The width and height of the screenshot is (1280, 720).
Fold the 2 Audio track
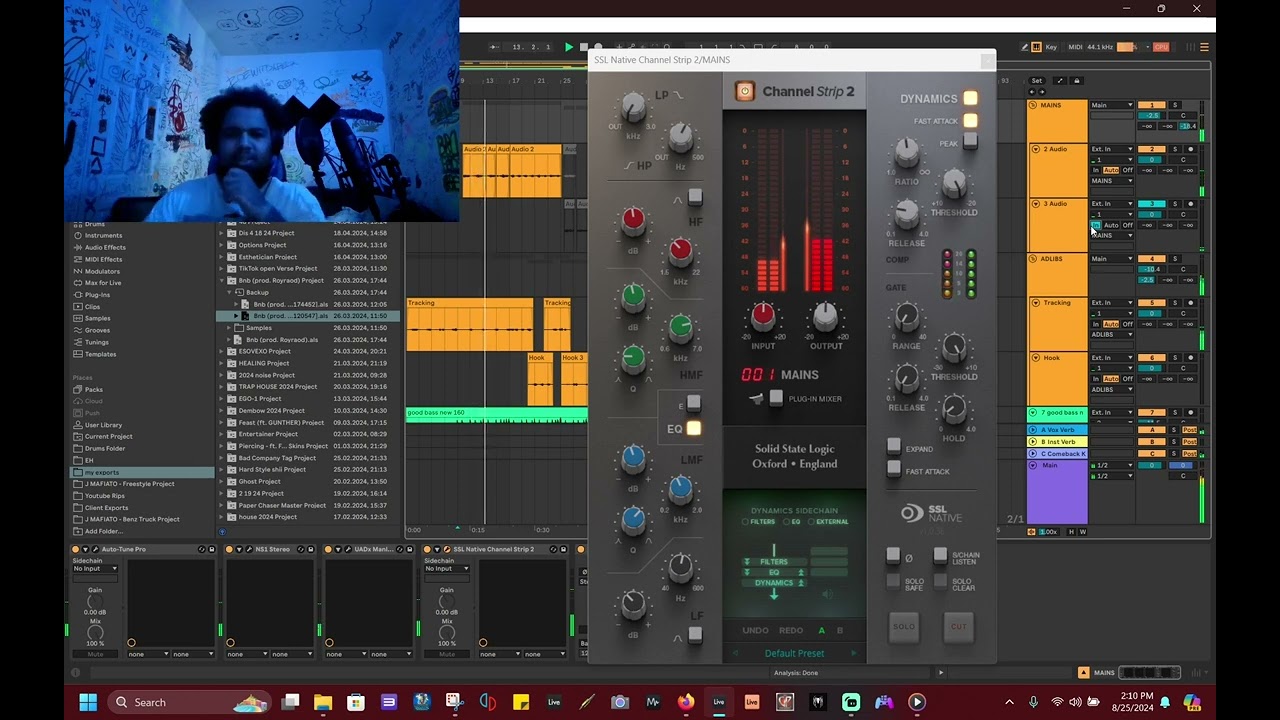click(x=1035, y=149)
